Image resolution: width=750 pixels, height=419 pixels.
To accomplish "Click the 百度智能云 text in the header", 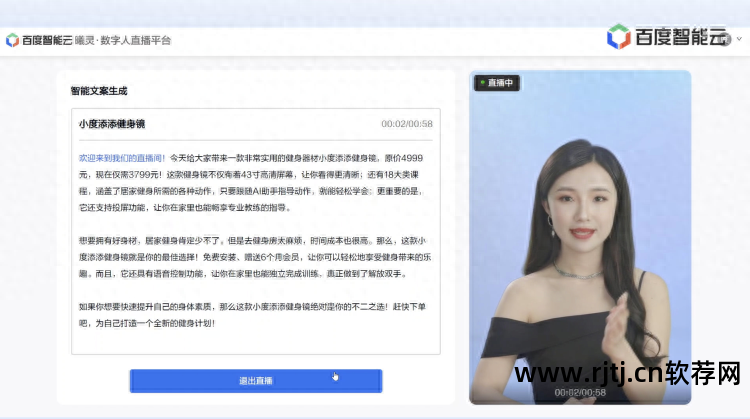I will 47,40.
